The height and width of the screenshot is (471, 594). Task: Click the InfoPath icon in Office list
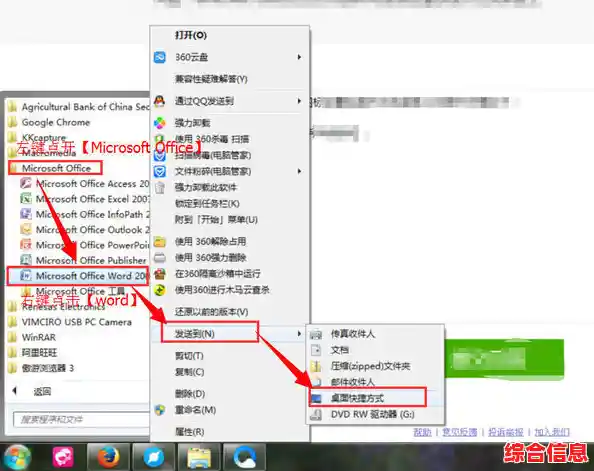(x=26, y=214)
